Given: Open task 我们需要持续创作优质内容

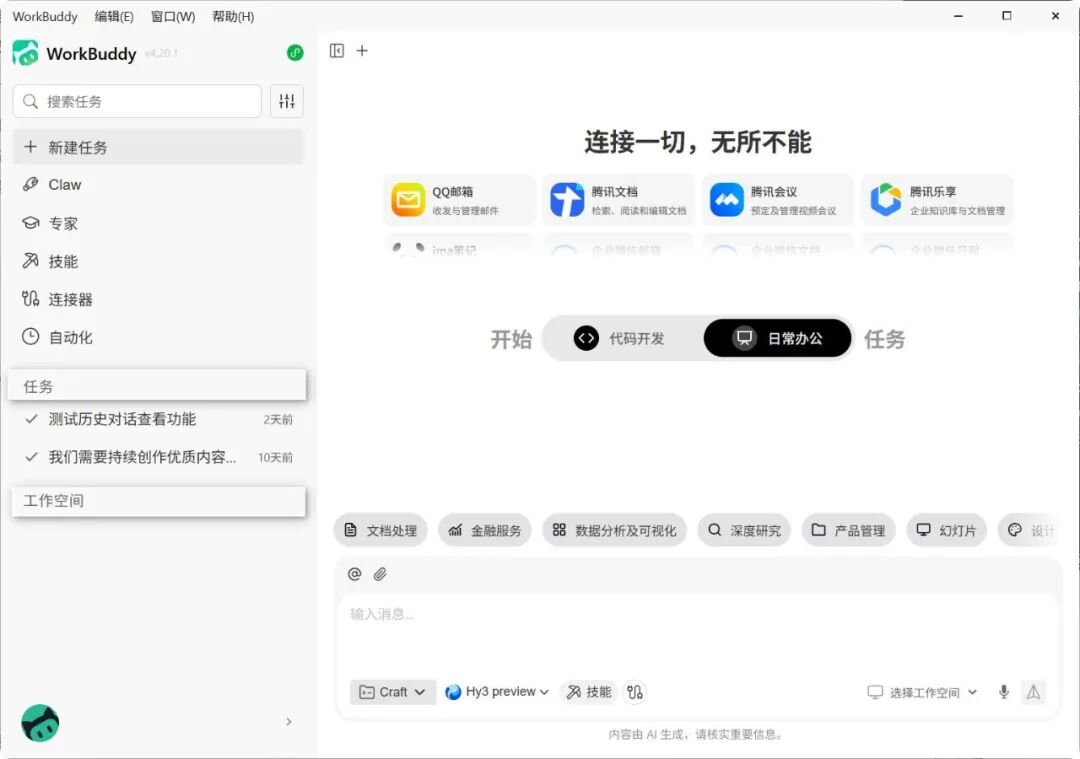Looking at the screenshot, I should (x=158, y=457).
